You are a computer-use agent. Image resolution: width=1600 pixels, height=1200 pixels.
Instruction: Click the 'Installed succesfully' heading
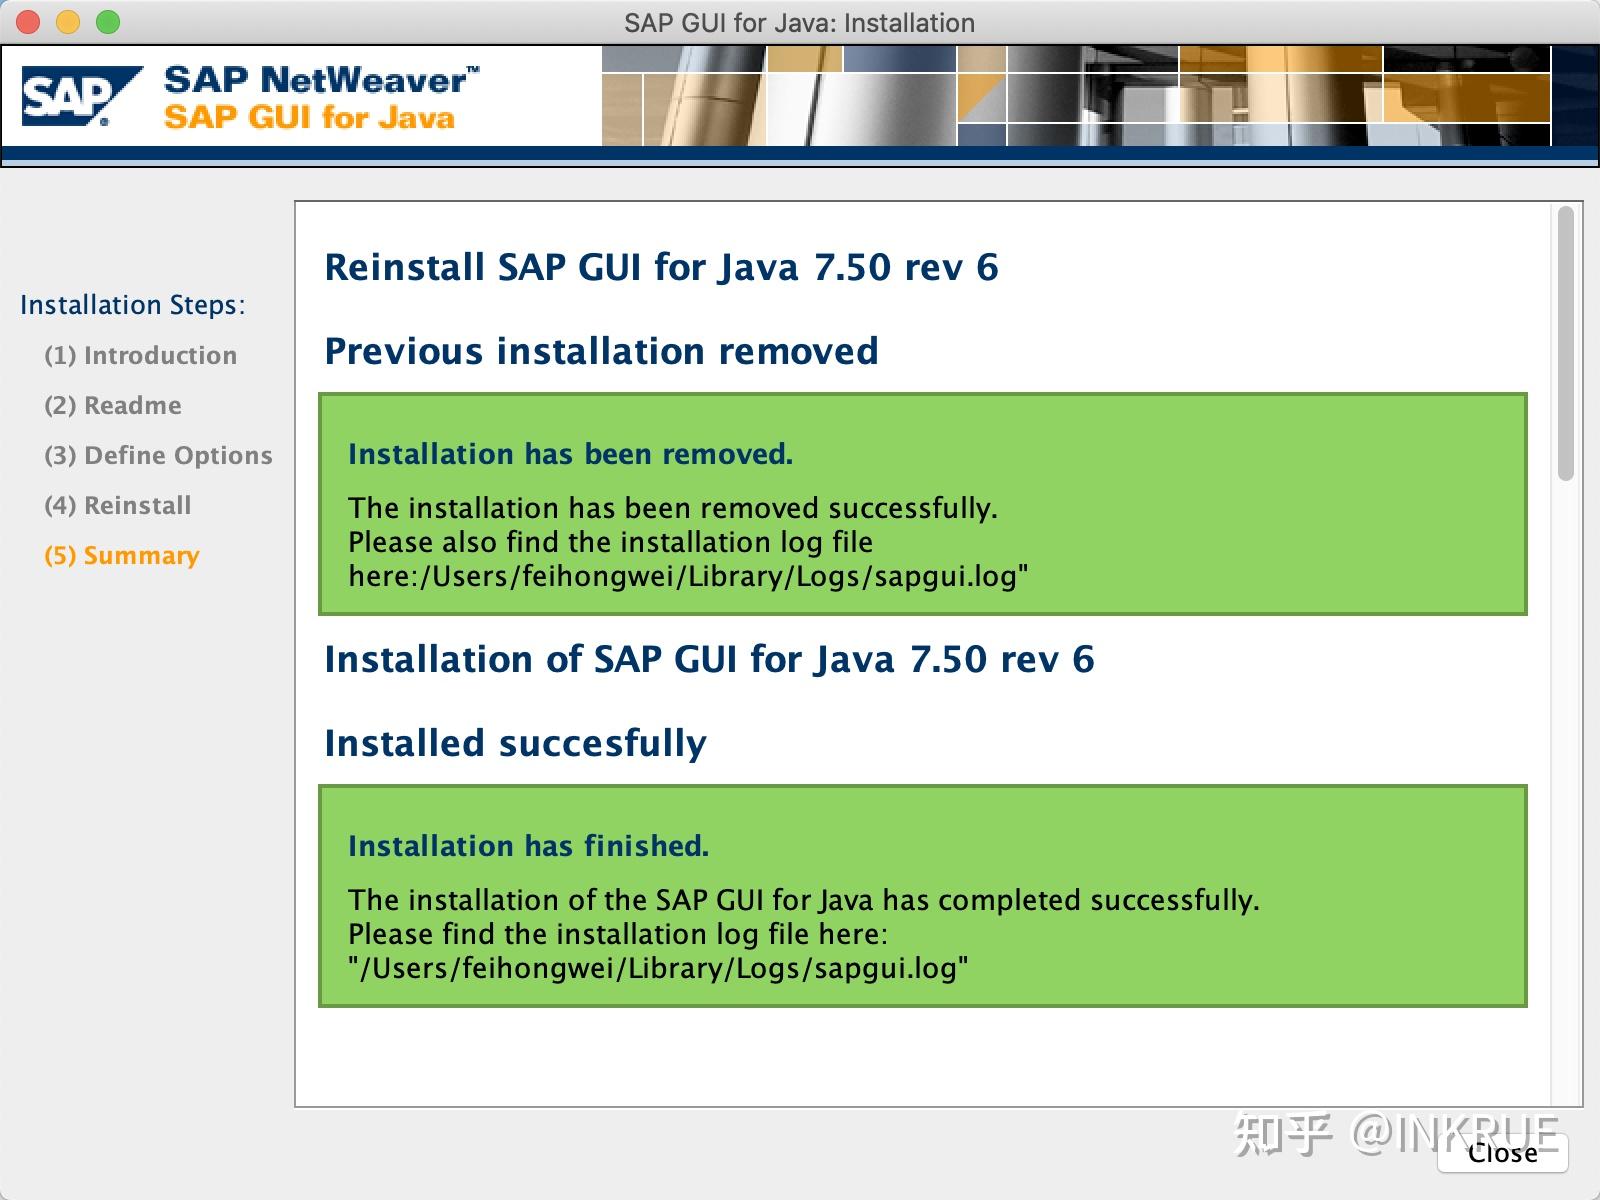515,743
